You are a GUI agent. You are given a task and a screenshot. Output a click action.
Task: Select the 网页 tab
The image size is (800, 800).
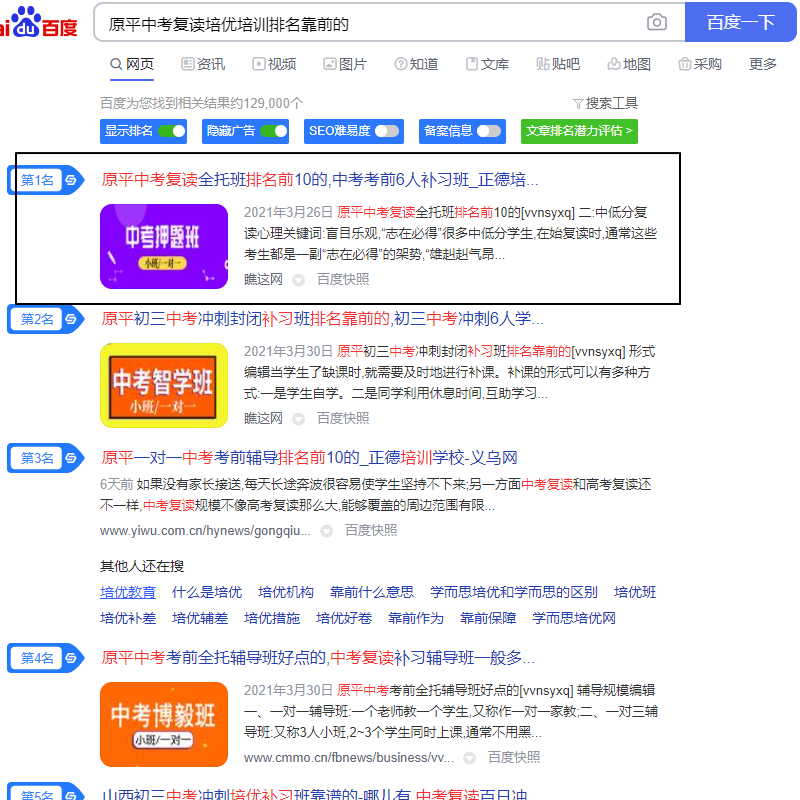point(132,64)
